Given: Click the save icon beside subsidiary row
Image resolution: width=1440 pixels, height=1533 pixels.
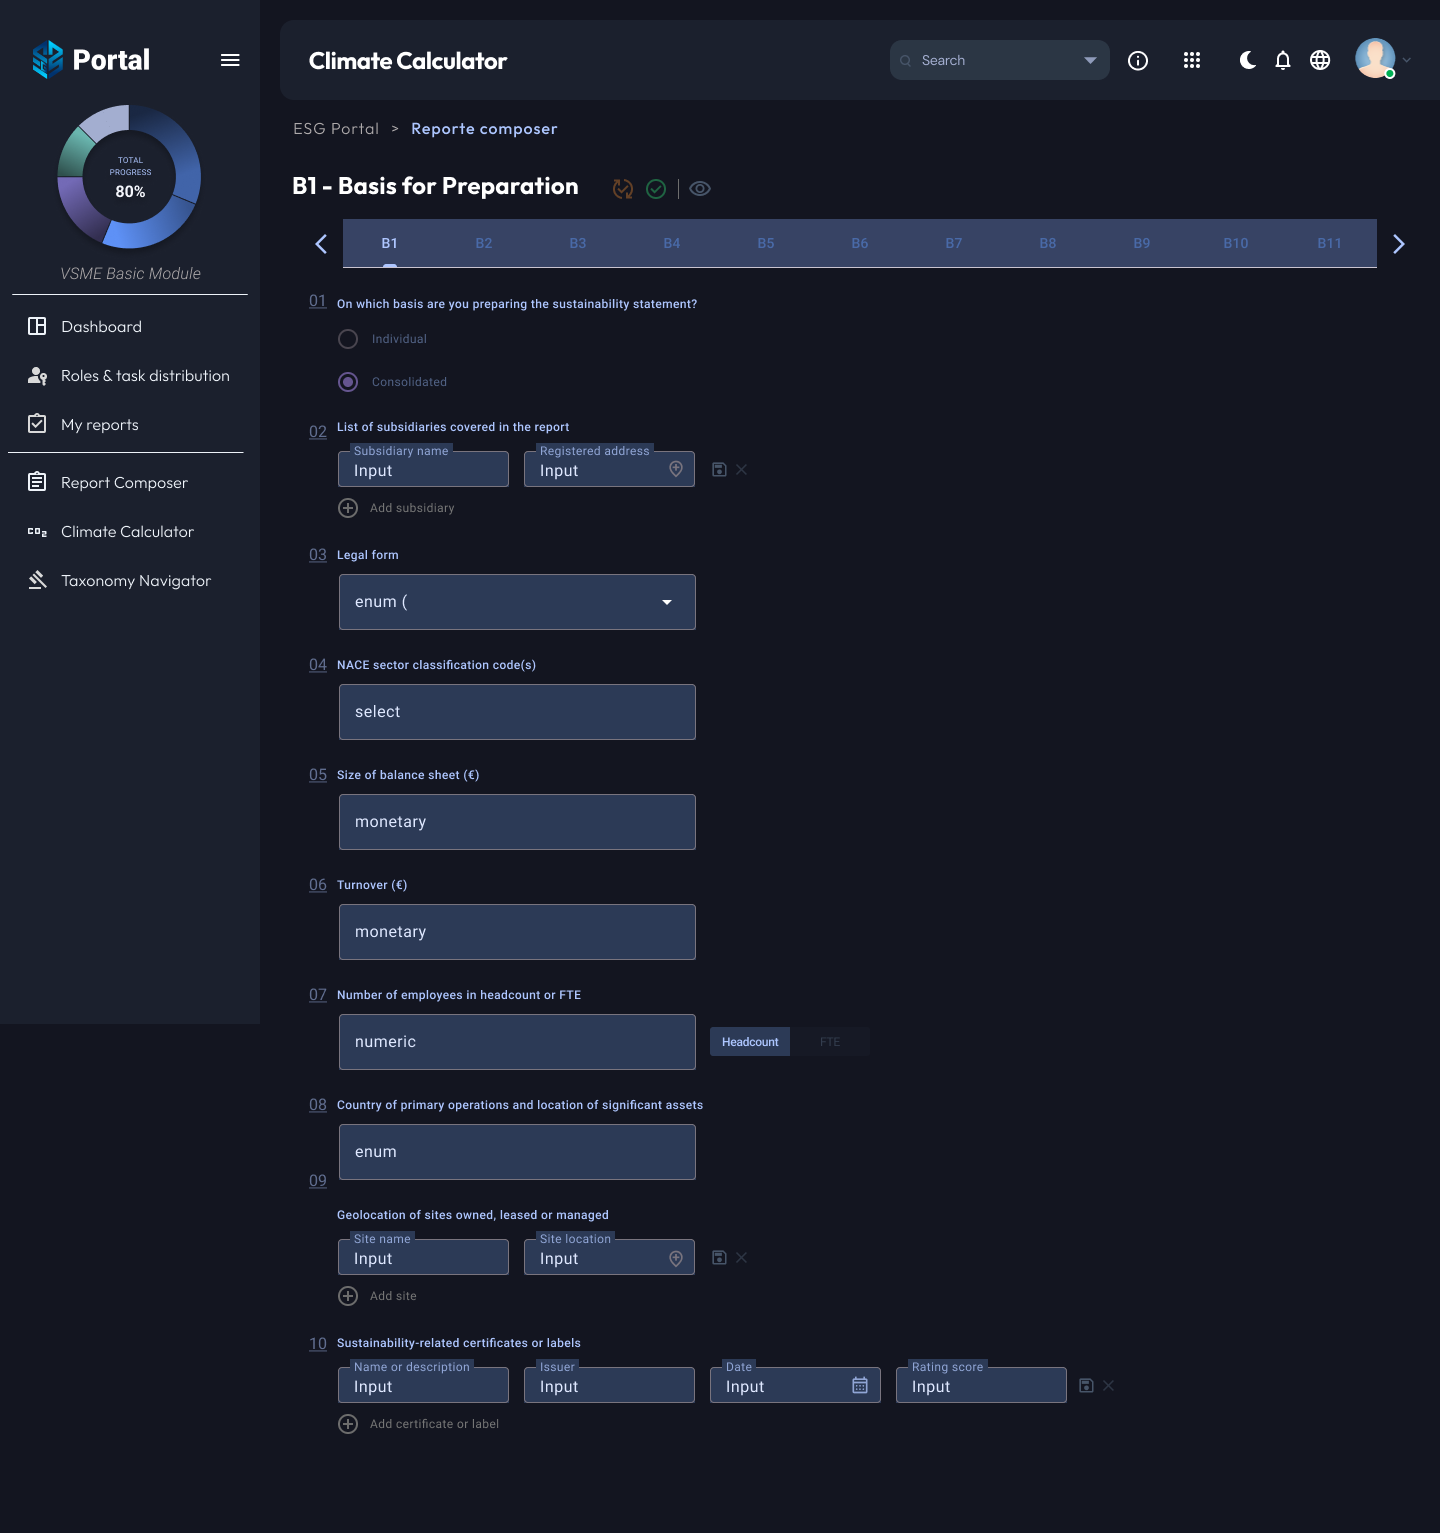Looking at the screenshot, I should pyautogui.click(x=719, y=469).
